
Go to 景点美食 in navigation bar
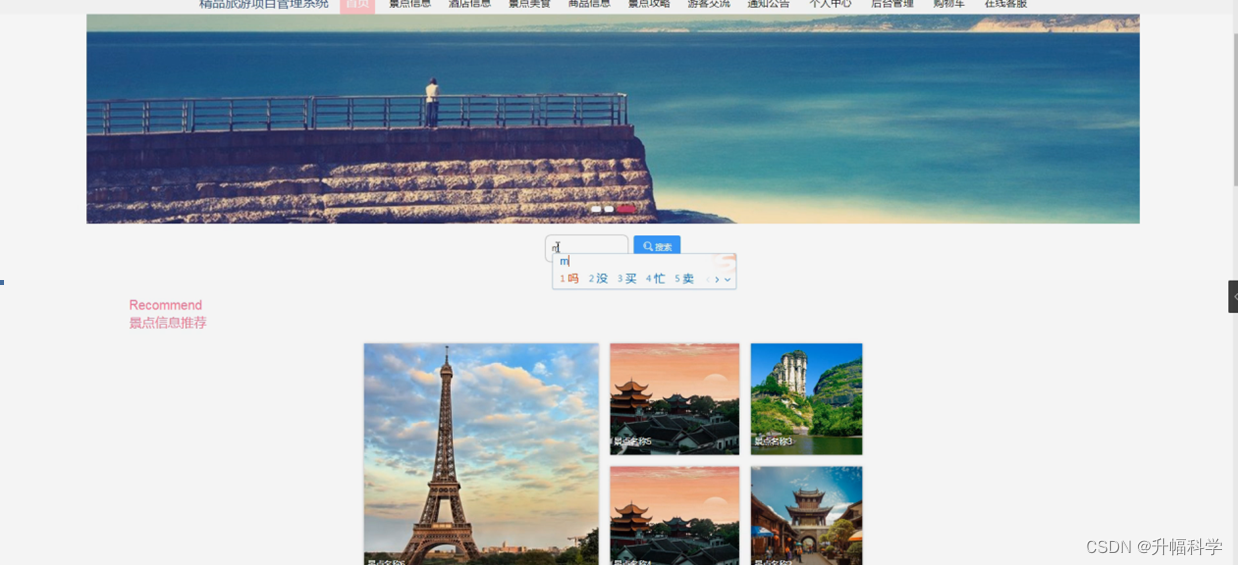pos(529,4)
